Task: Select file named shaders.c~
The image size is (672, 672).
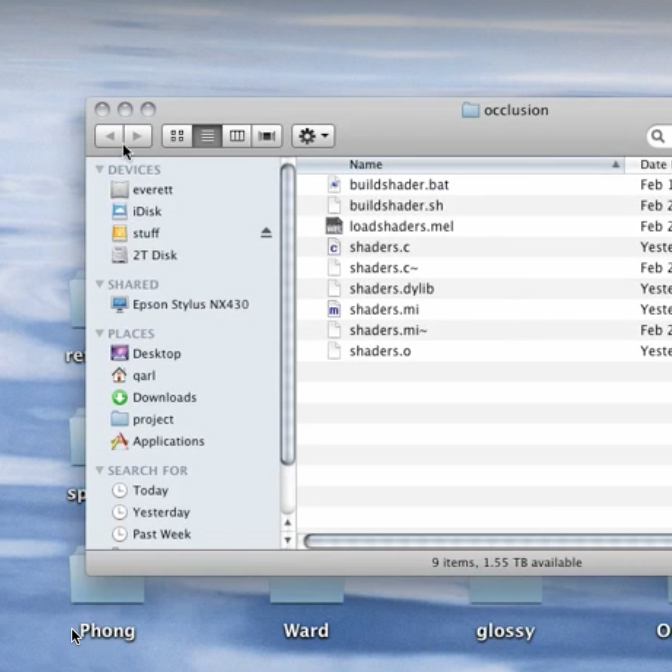Action: 384,268
